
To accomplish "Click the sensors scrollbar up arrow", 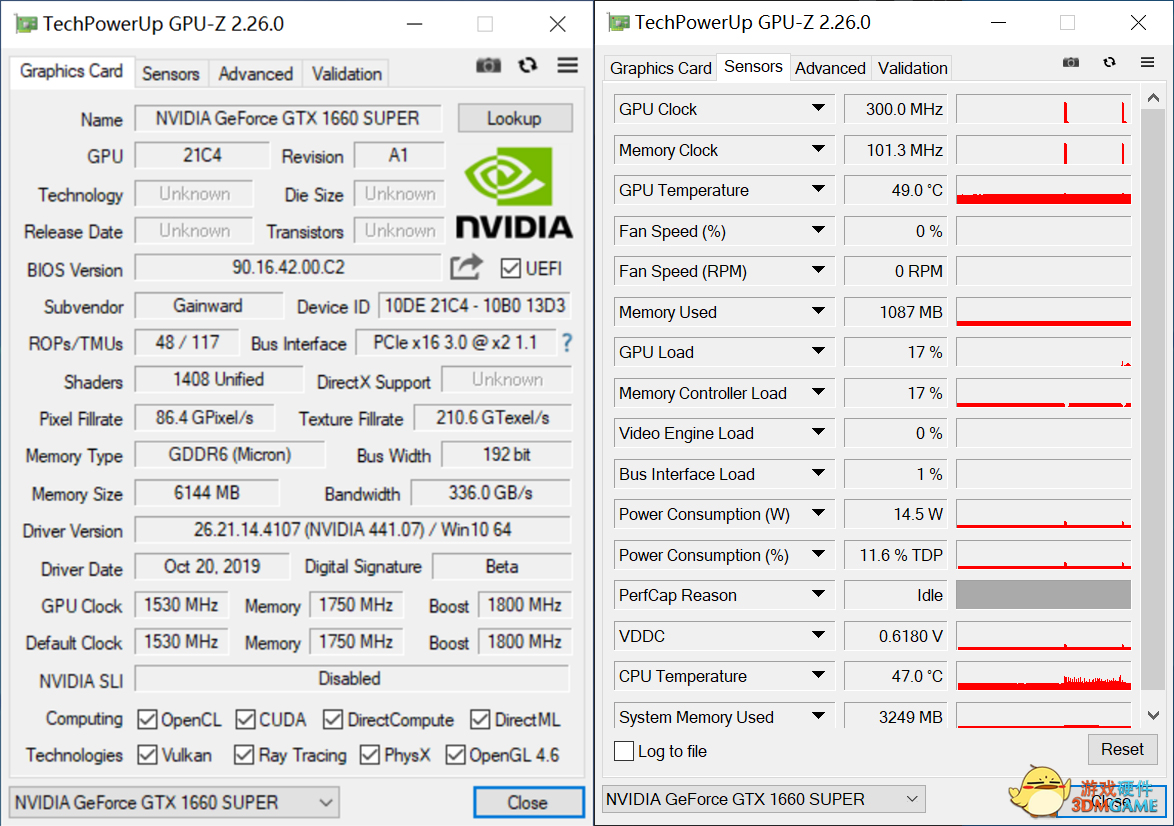I will tap(1153, 98).
